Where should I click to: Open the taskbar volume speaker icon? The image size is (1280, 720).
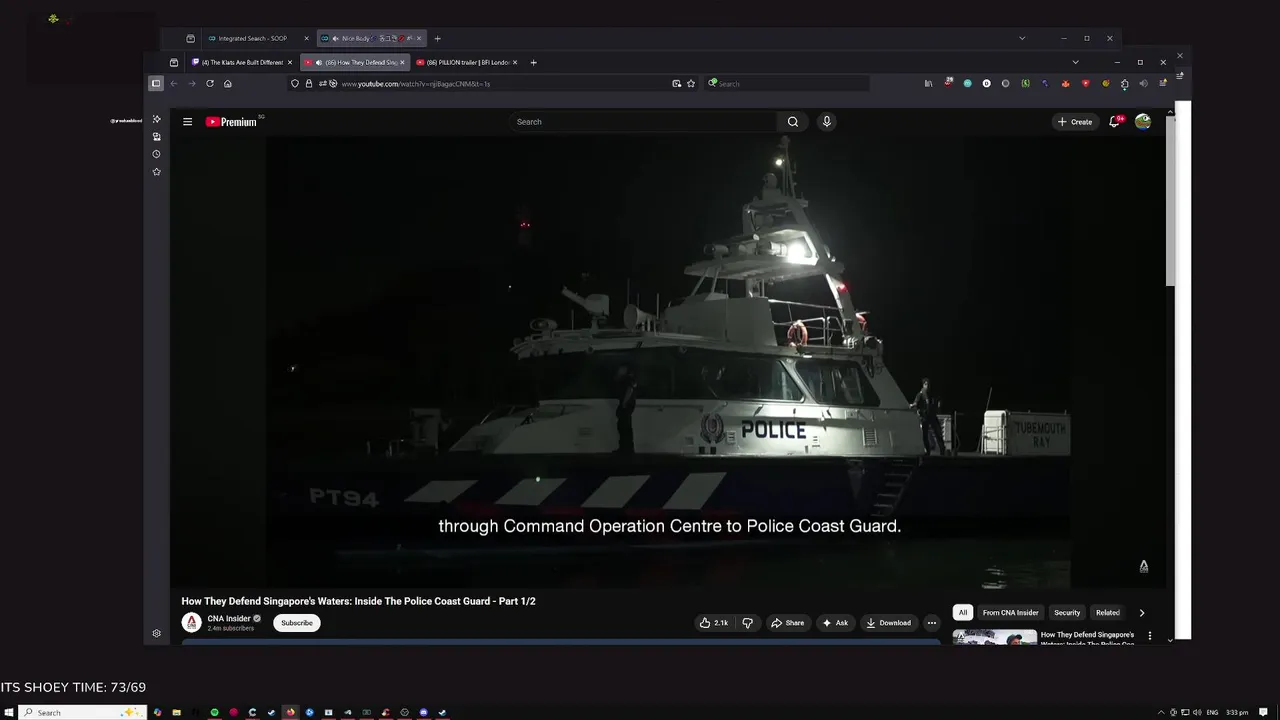[1197, 712]
